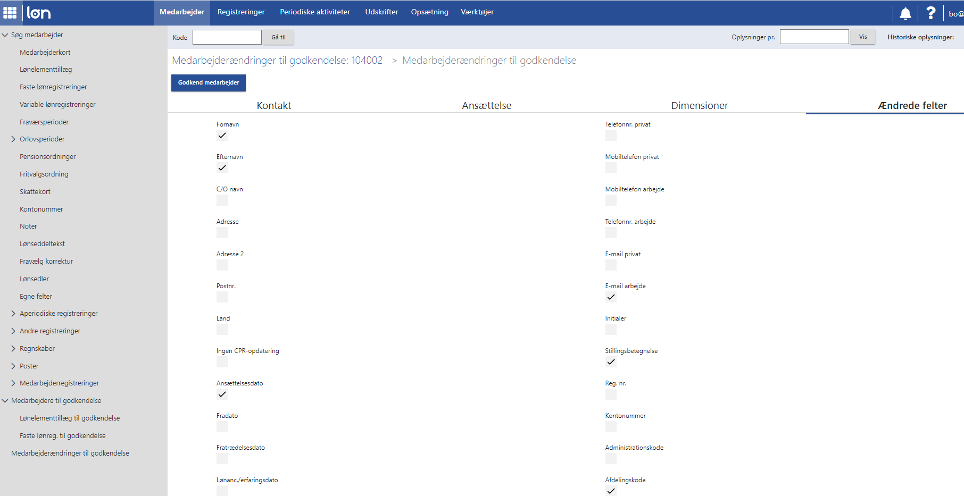Open the Registreringer menu
964x496 pixels.
(x=239, y=12)
